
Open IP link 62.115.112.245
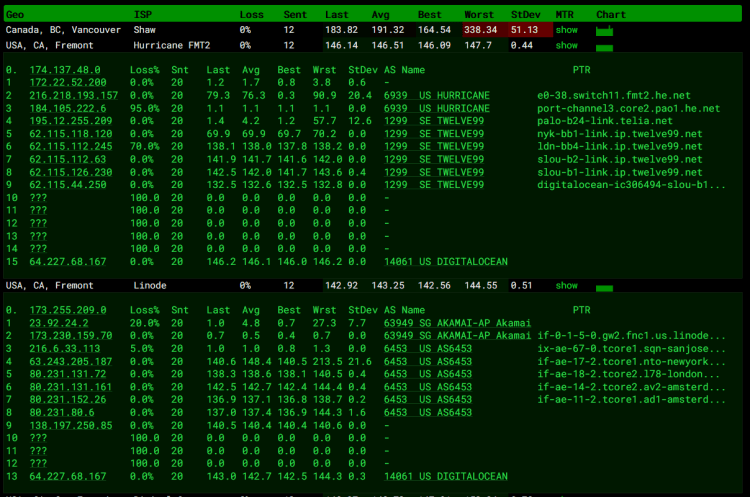[71, 146]
